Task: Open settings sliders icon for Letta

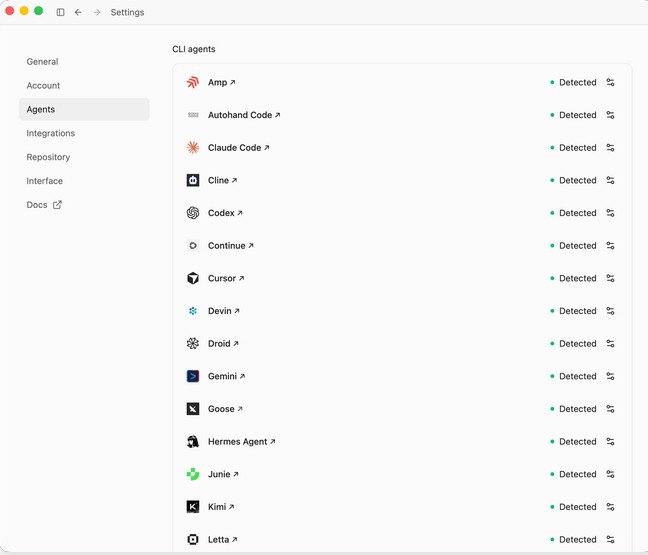Action: (x=610, y=539)
